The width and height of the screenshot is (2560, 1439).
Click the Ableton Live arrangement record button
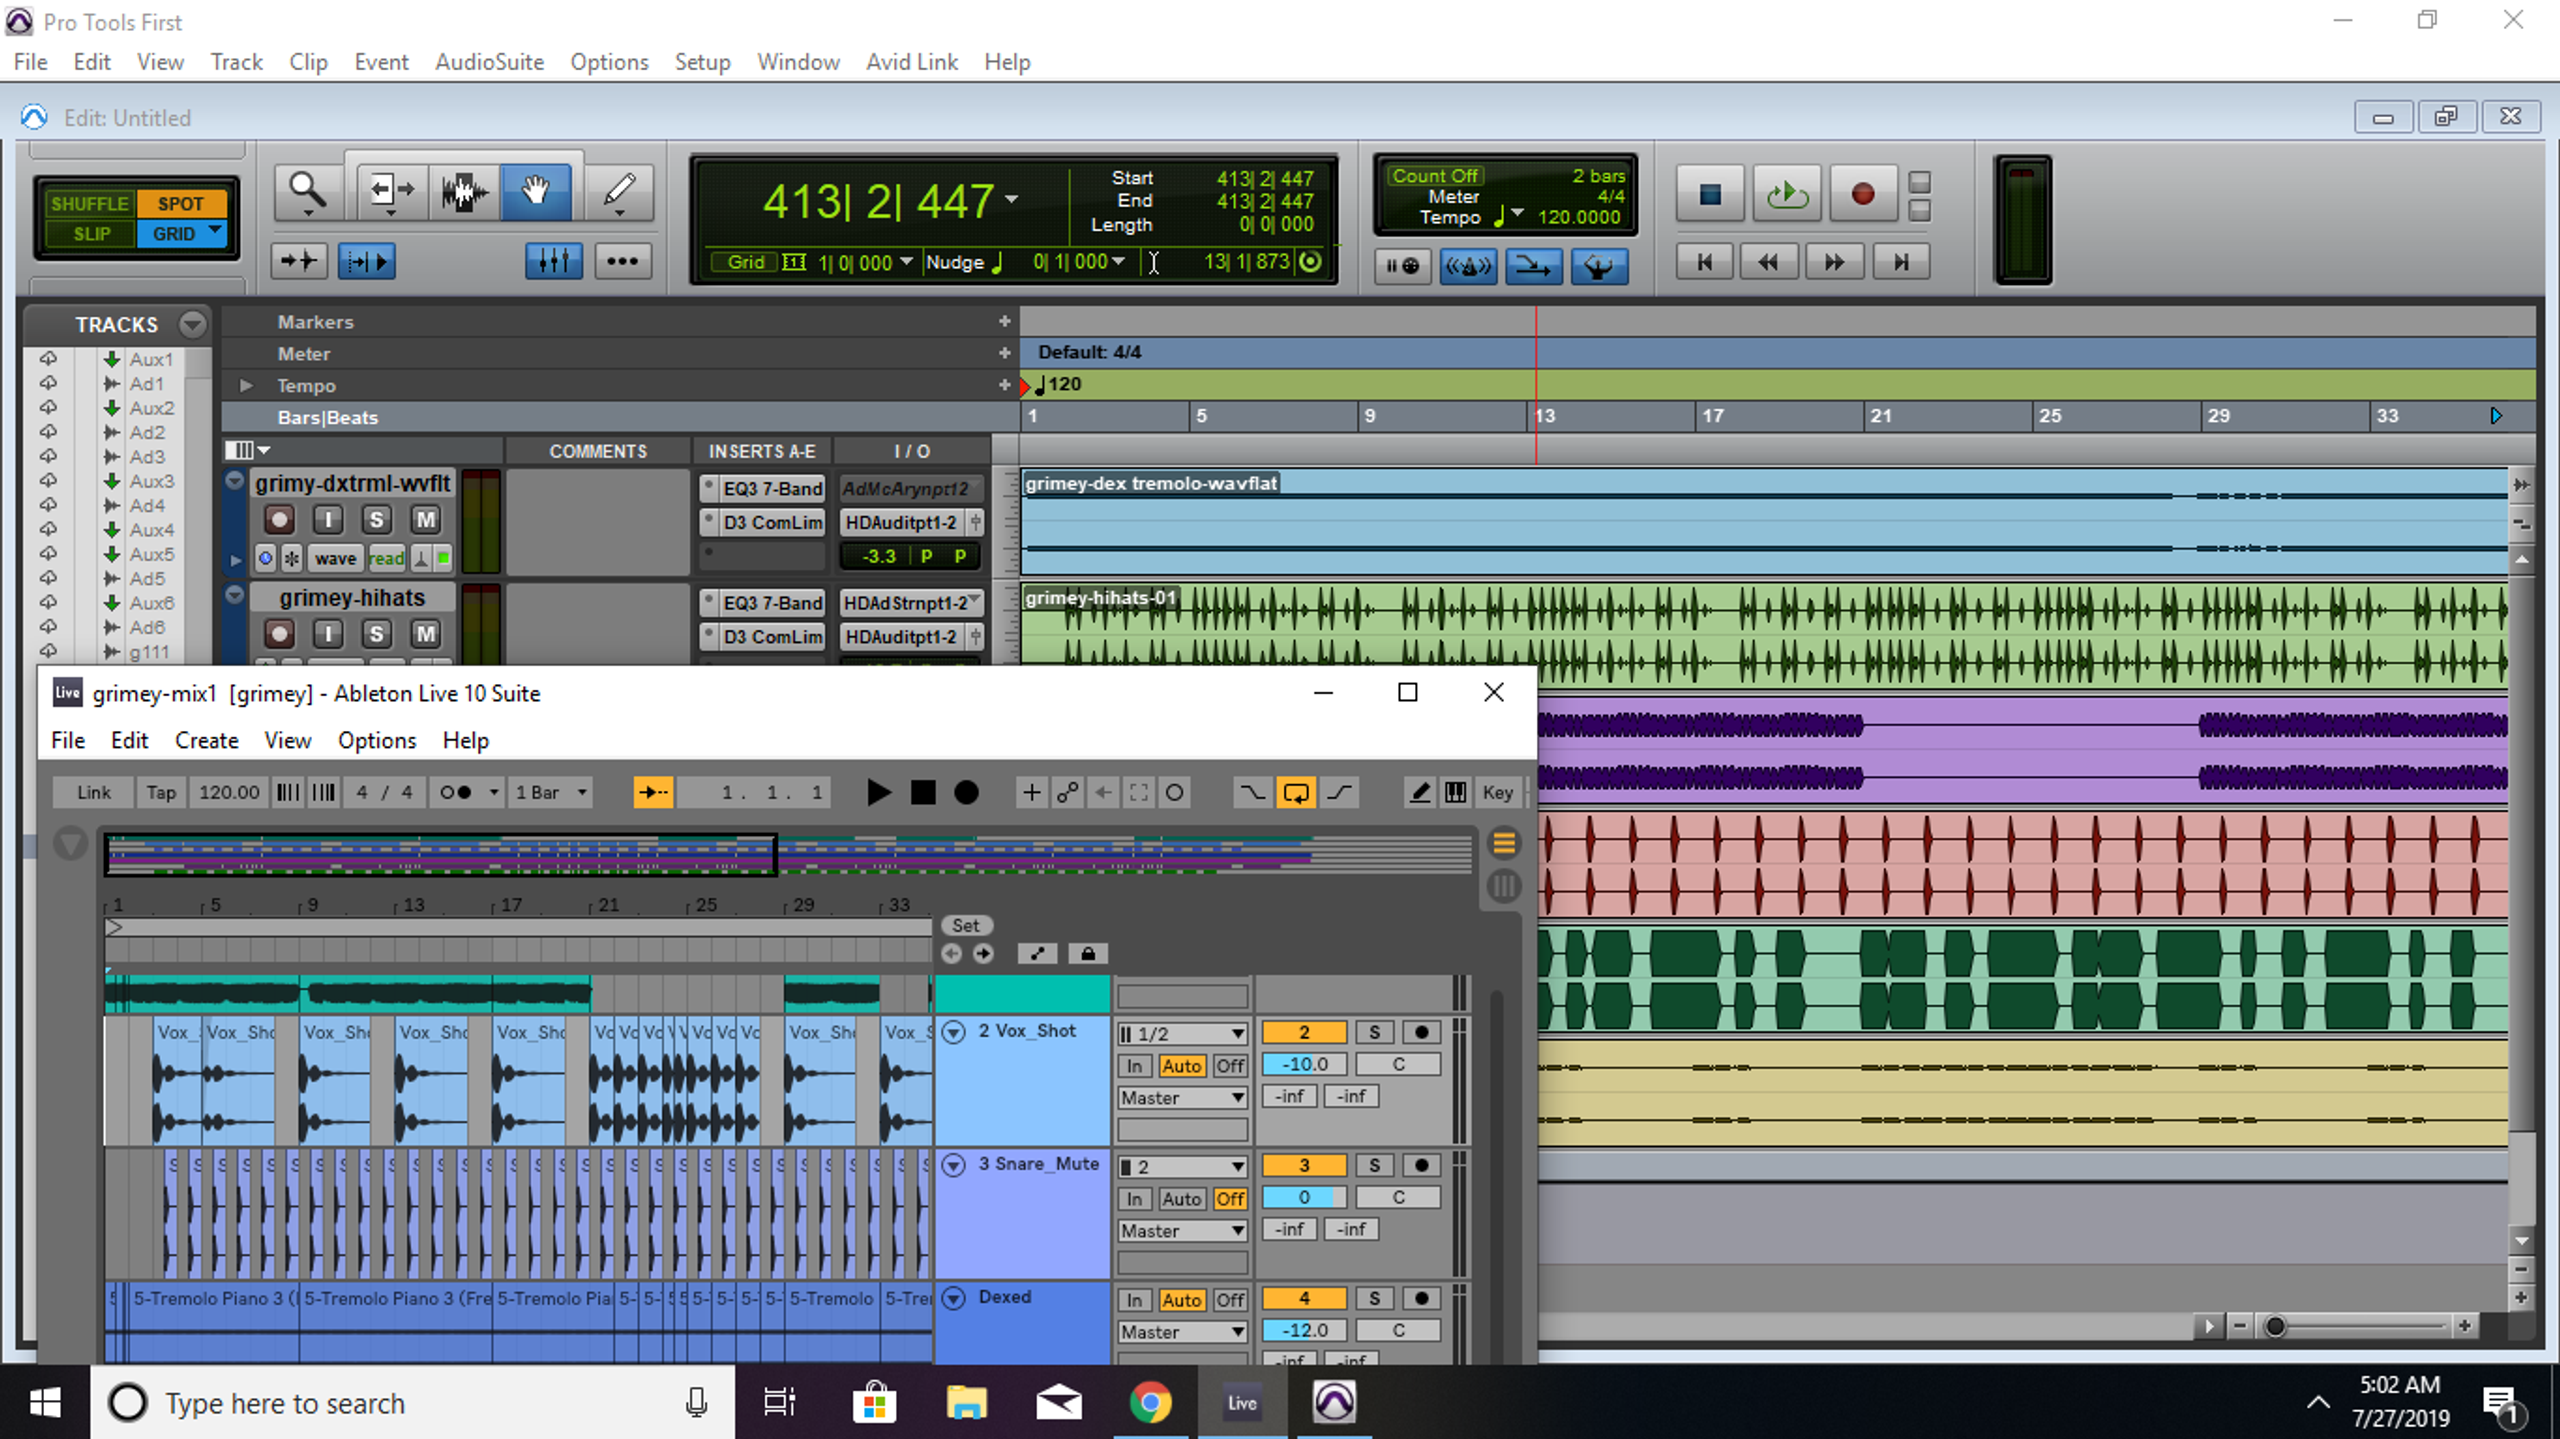tap(966, 793)
